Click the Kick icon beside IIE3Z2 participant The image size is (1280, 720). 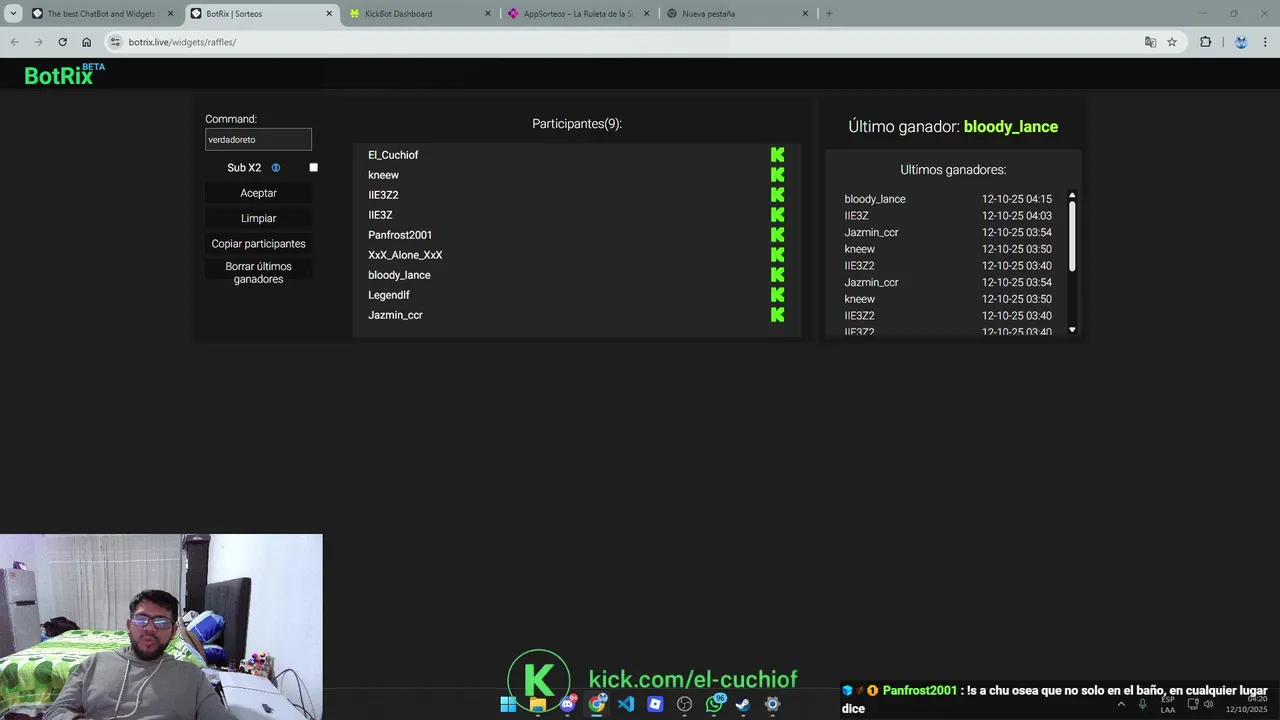pyautogui.click(x=777, y=195)
